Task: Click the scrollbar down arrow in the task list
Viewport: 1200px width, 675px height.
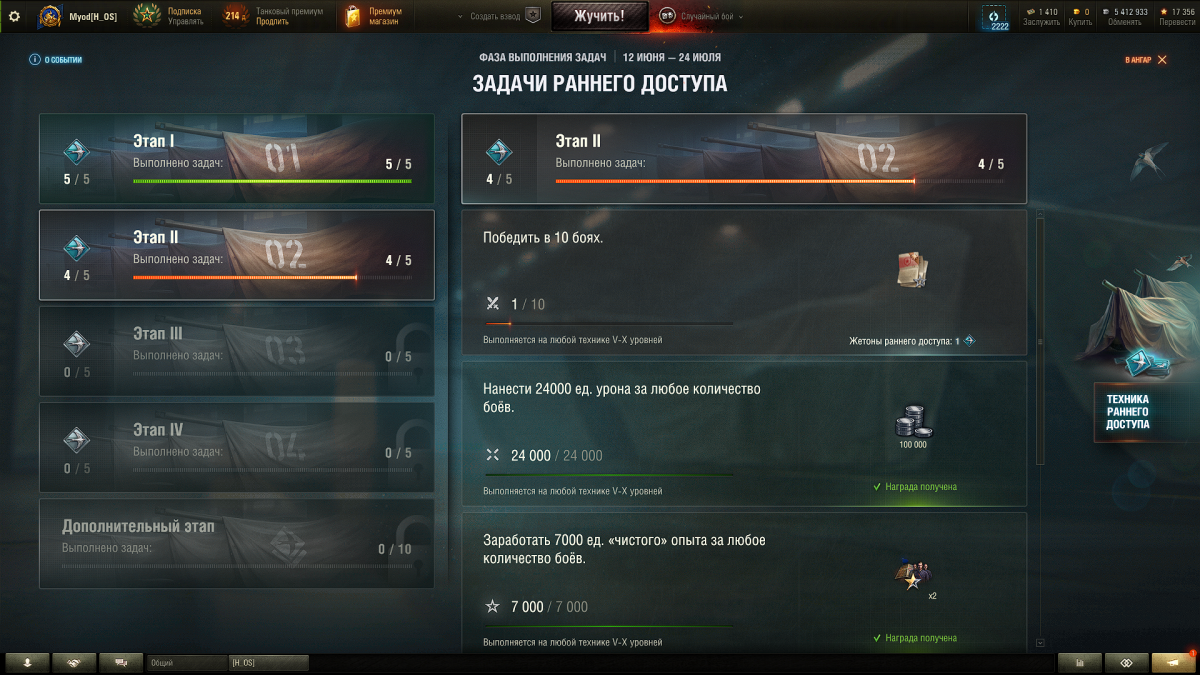Action: [1040, 643]
